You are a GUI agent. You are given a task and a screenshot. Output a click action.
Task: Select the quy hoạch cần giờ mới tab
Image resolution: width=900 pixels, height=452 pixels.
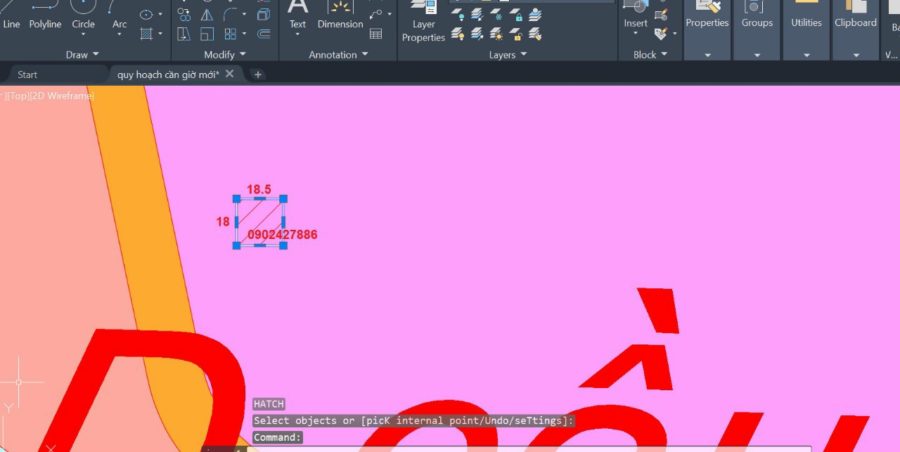pos(168,75)
